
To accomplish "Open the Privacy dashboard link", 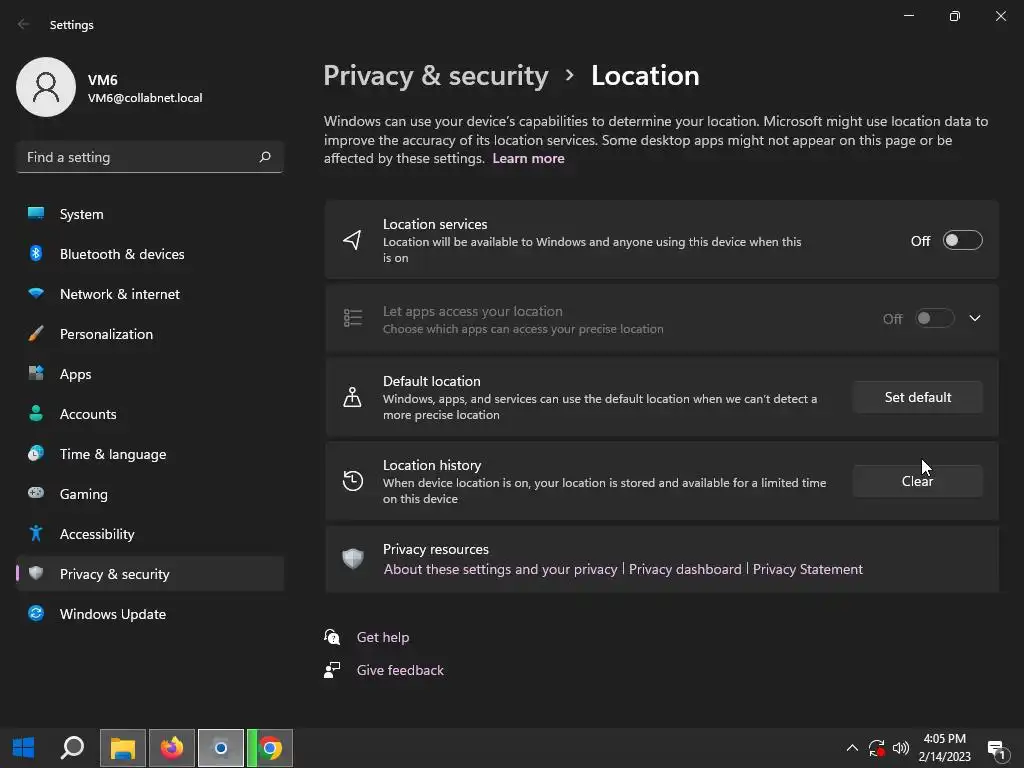I will point(685,569).
